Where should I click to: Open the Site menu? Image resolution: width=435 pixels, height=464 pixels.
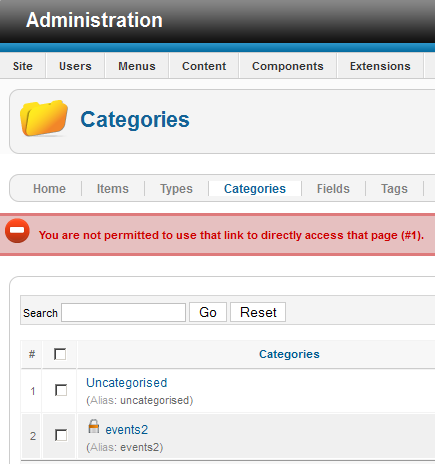click(23, 66)
